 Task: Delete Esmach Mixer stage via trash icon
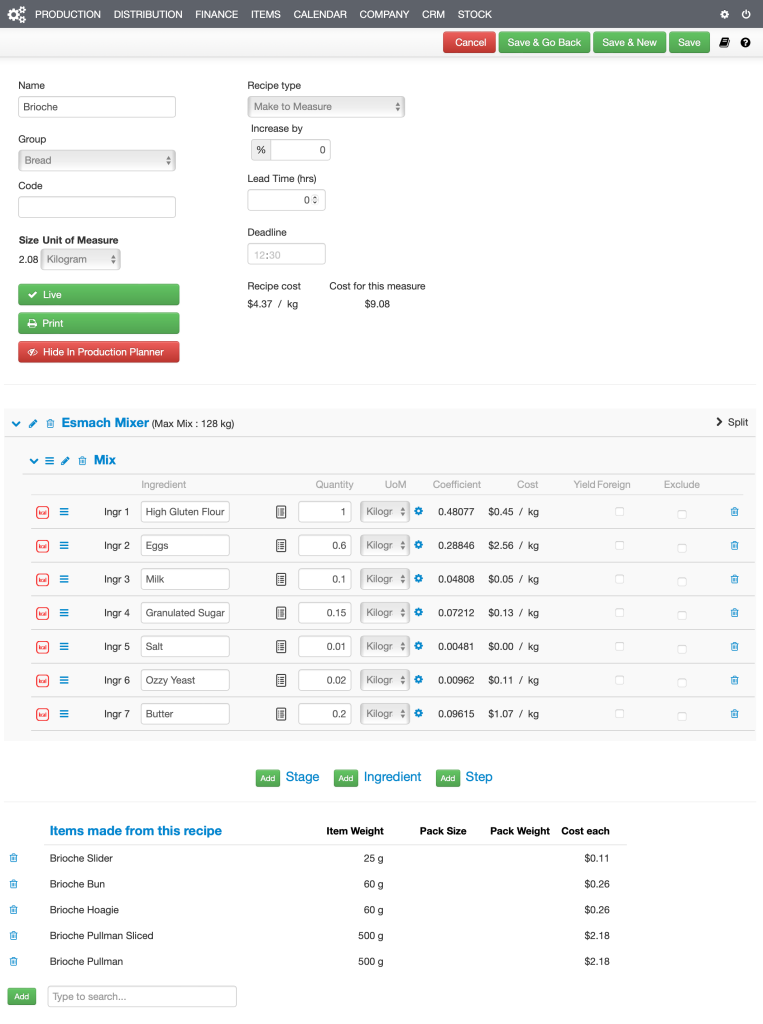point(50,424)
